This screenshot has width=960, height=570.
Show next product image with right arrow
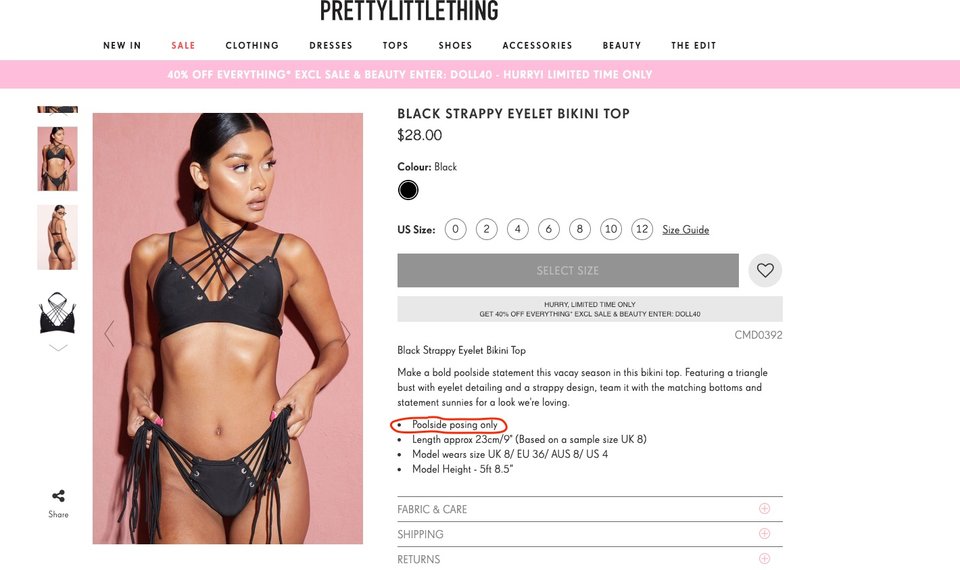346,334
